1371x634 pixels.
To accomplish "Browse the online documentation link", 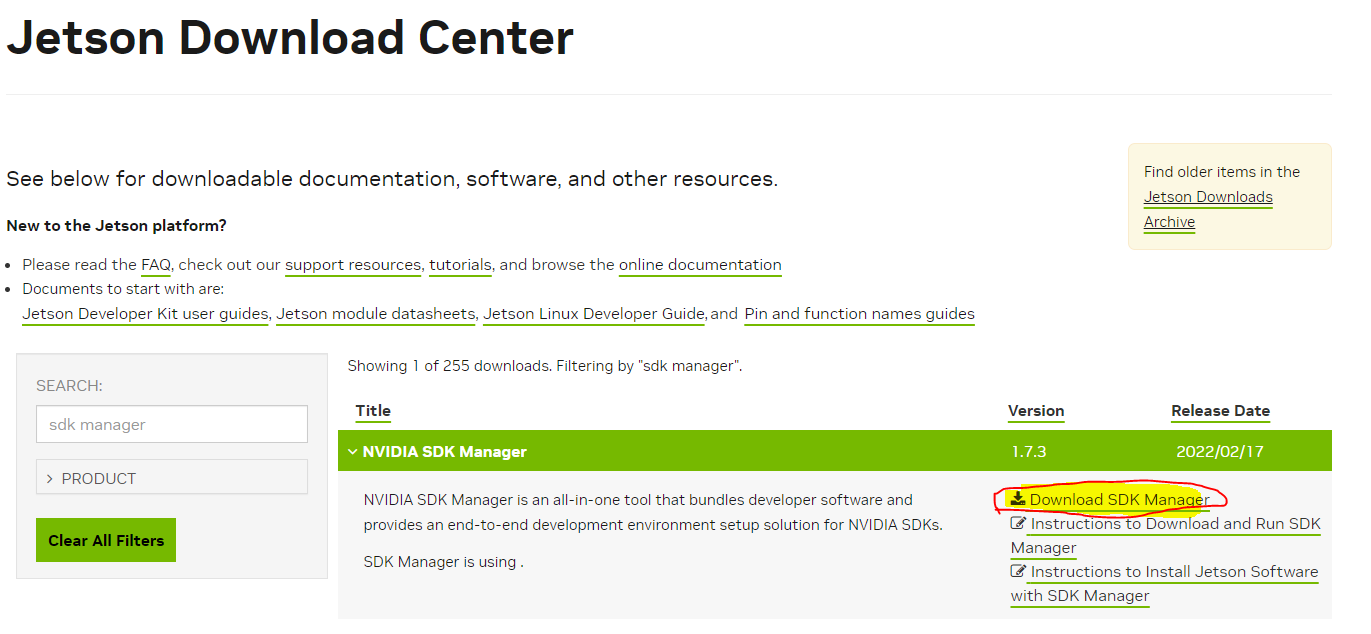I will 700,265.
